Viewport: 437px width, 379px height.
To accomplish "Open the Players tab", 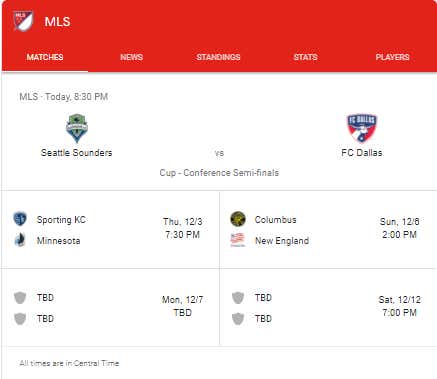I will [392, 57].
